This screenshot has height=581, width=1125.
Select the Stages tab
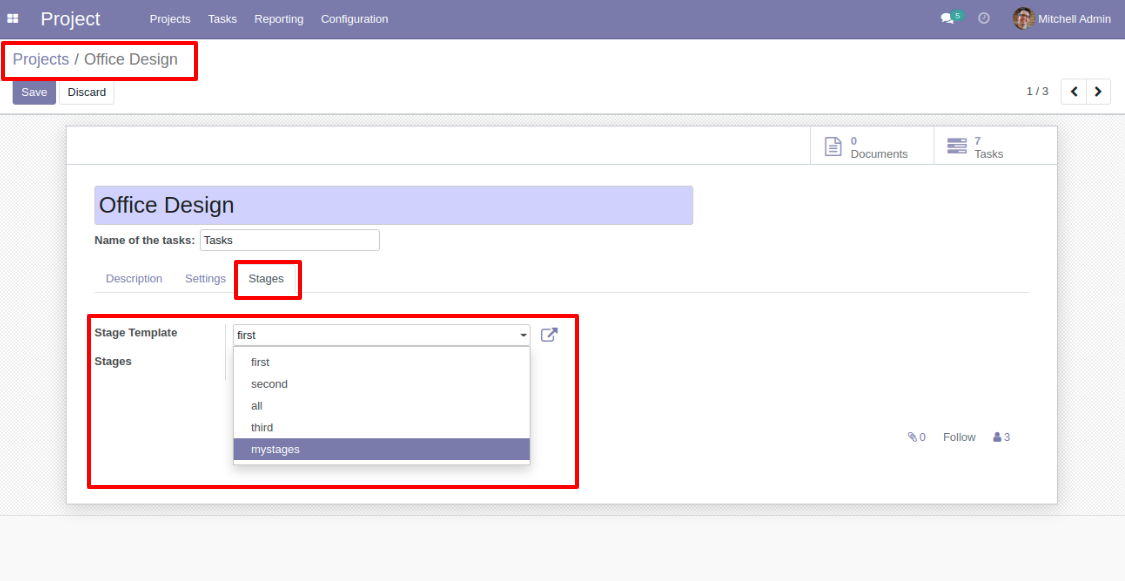(266, 278)
